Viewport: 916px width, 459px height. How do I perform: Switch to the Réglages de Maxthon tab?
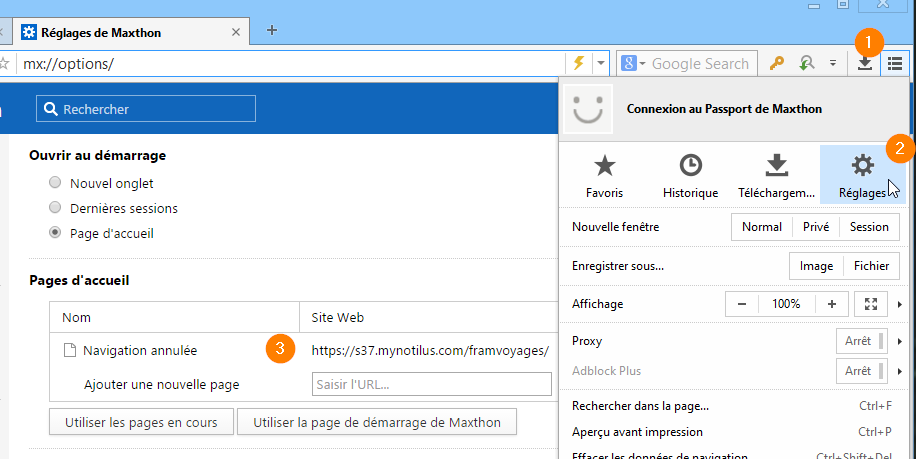(x=131, y=32)
